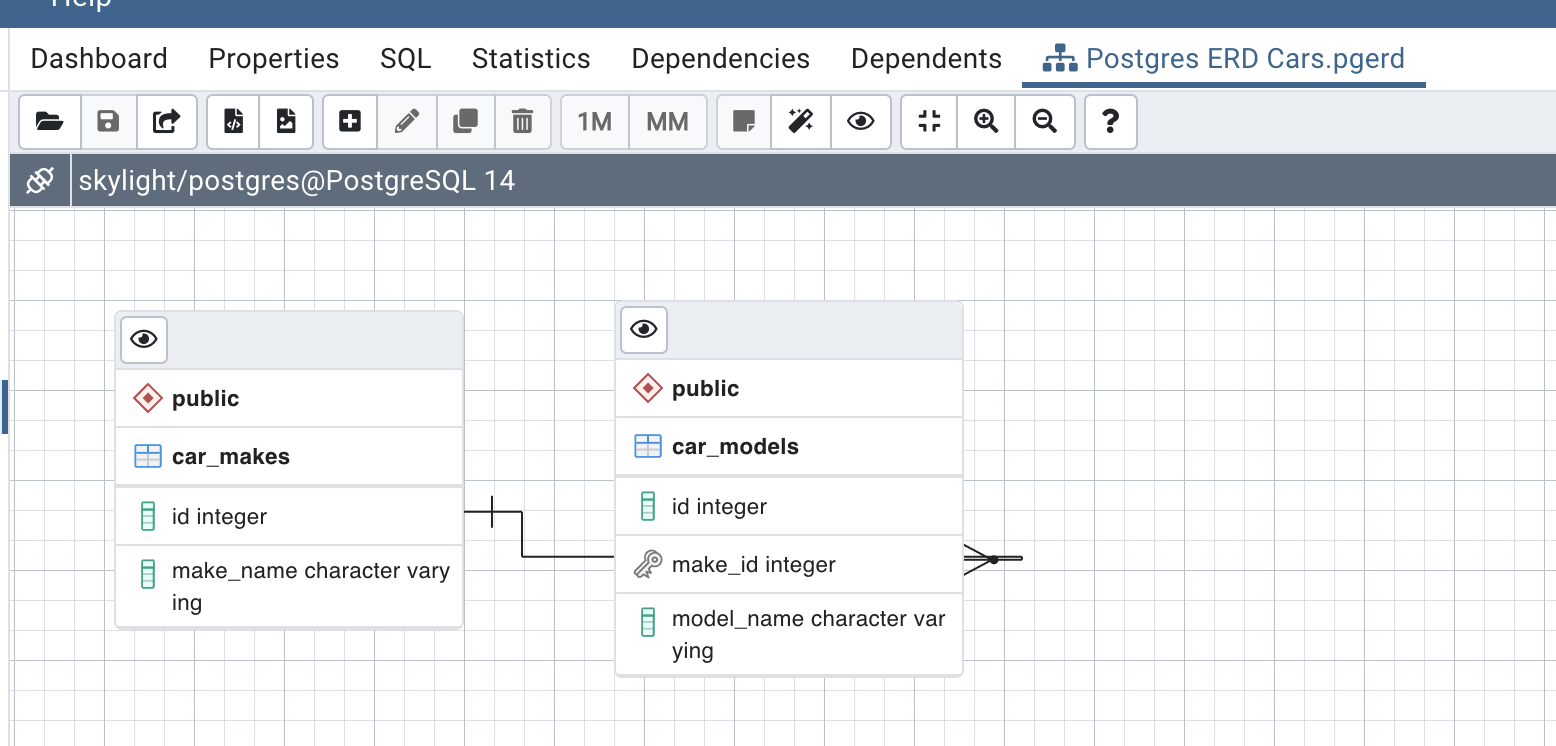Toggle details eye on car_makes table
Viewport: 1556px width, 746px height.
(144, 340)
